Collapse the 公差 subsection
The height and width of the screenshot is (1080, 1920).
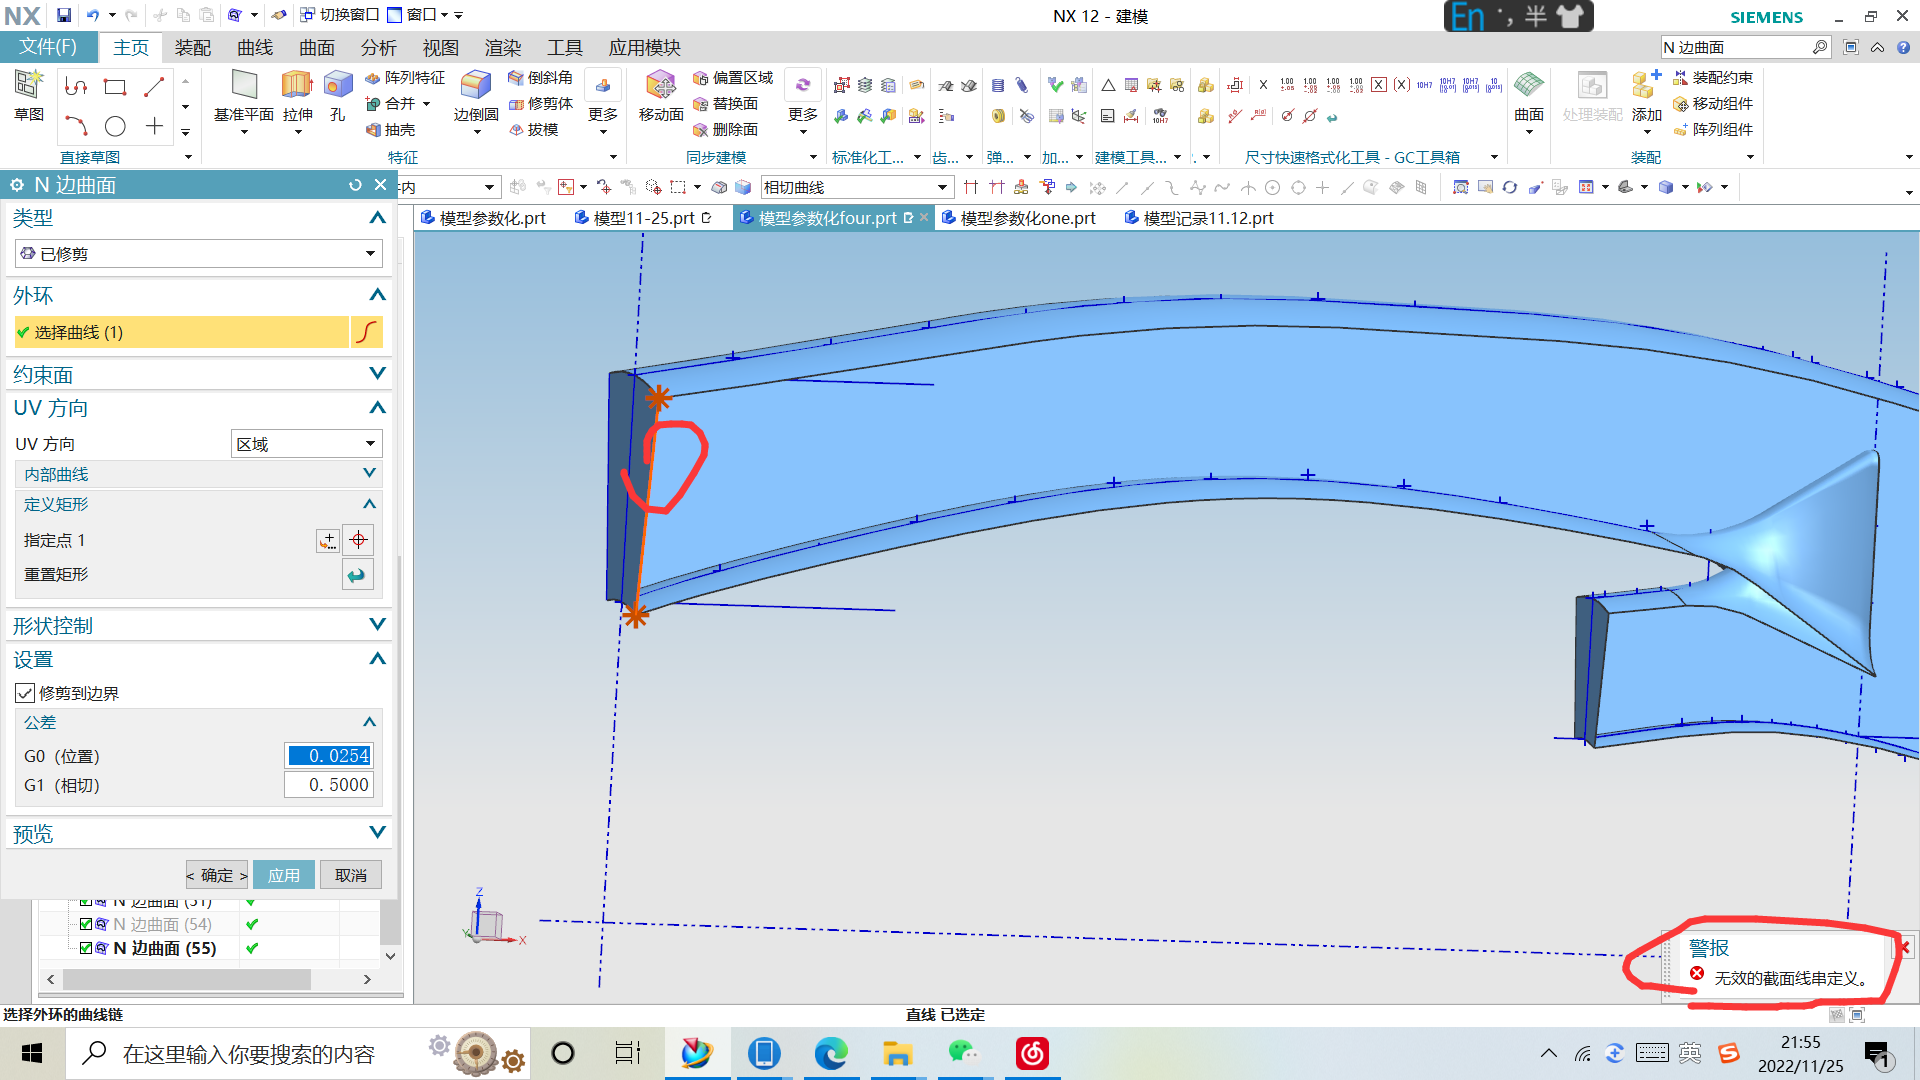point(369,722)
